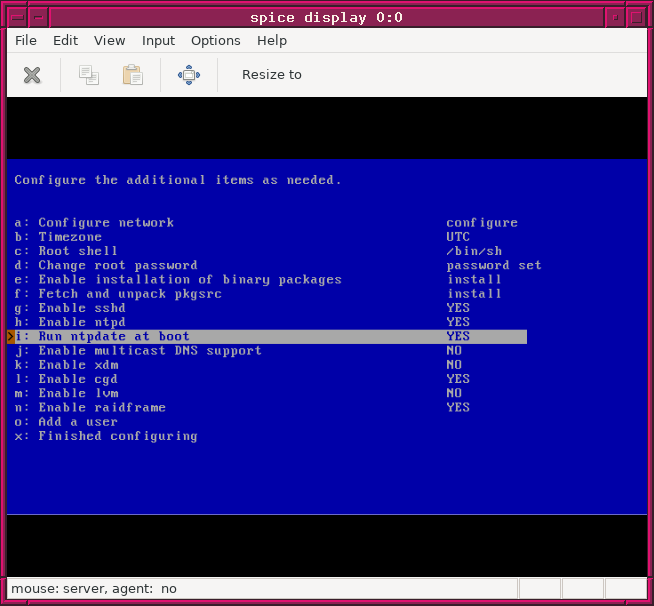Open the Options menu
Image resolution: width=654 pixels, height=606 pixels.
click(215, 41)
